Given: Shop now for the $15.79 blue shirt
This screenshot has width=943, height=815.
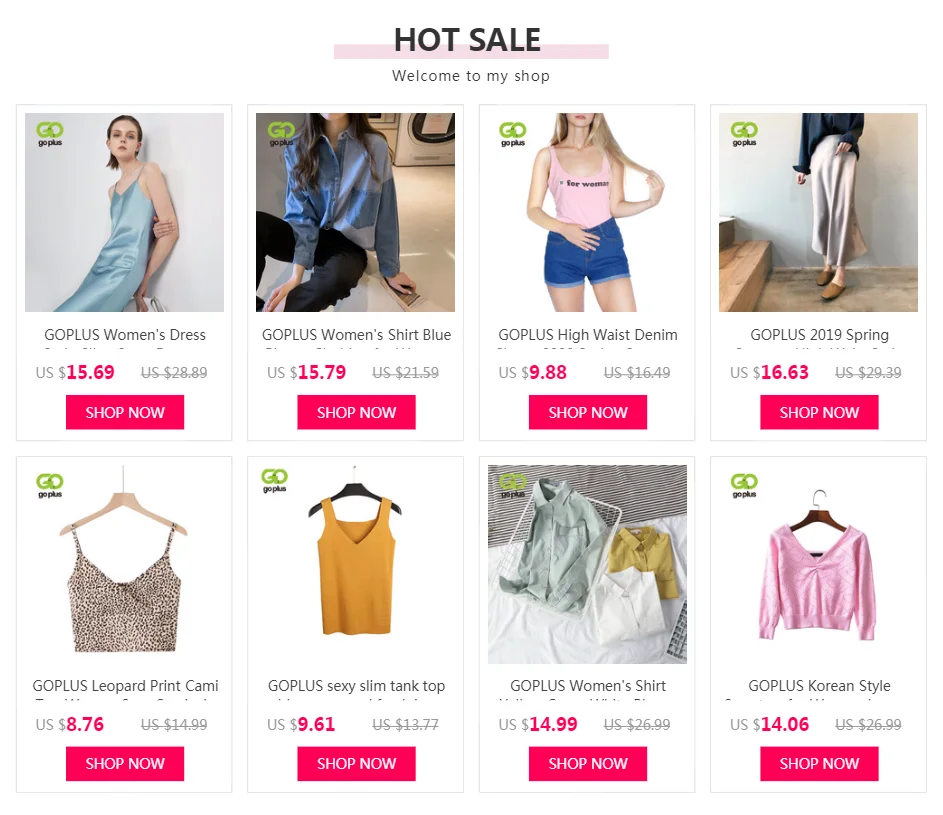Looking at the screenshot, I should pos(356,412).
